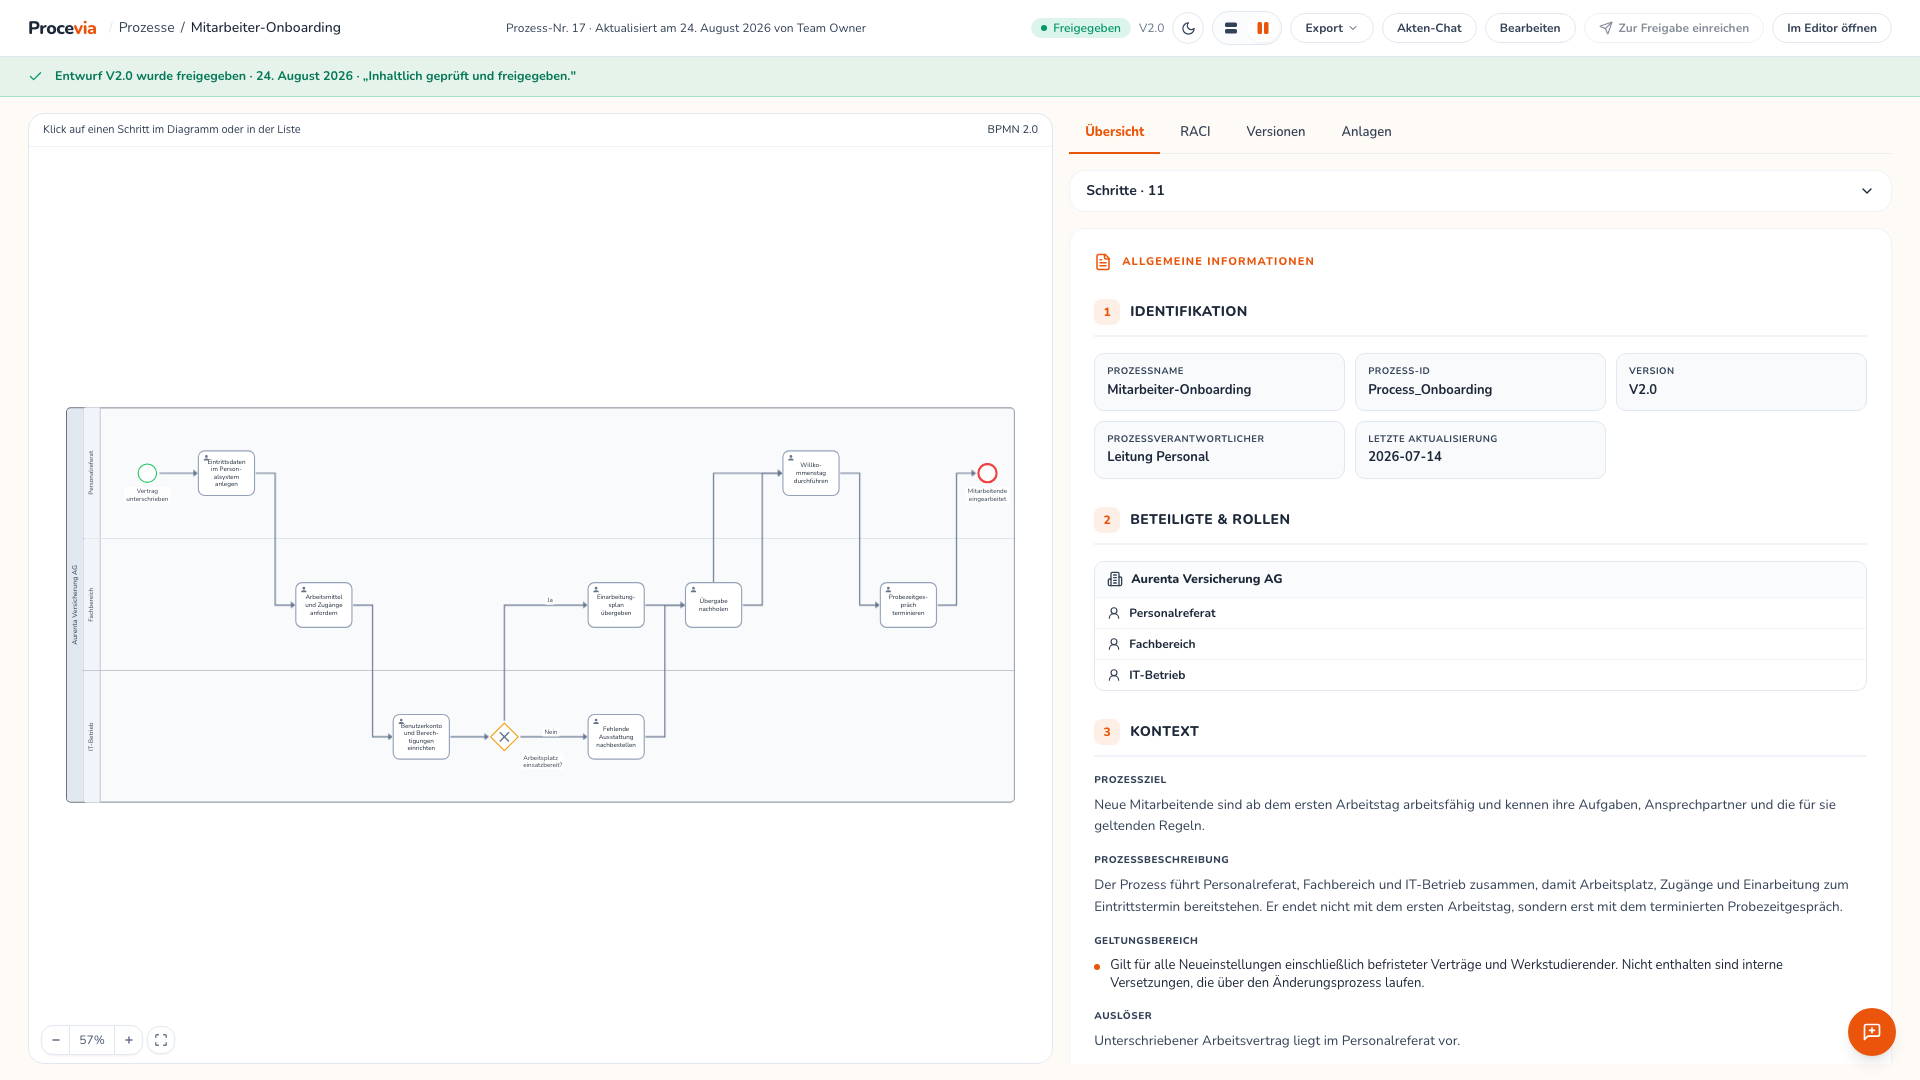Click the Procevia logo
This screenshot has width=1920, height=1080.
(x=62, y=28)
